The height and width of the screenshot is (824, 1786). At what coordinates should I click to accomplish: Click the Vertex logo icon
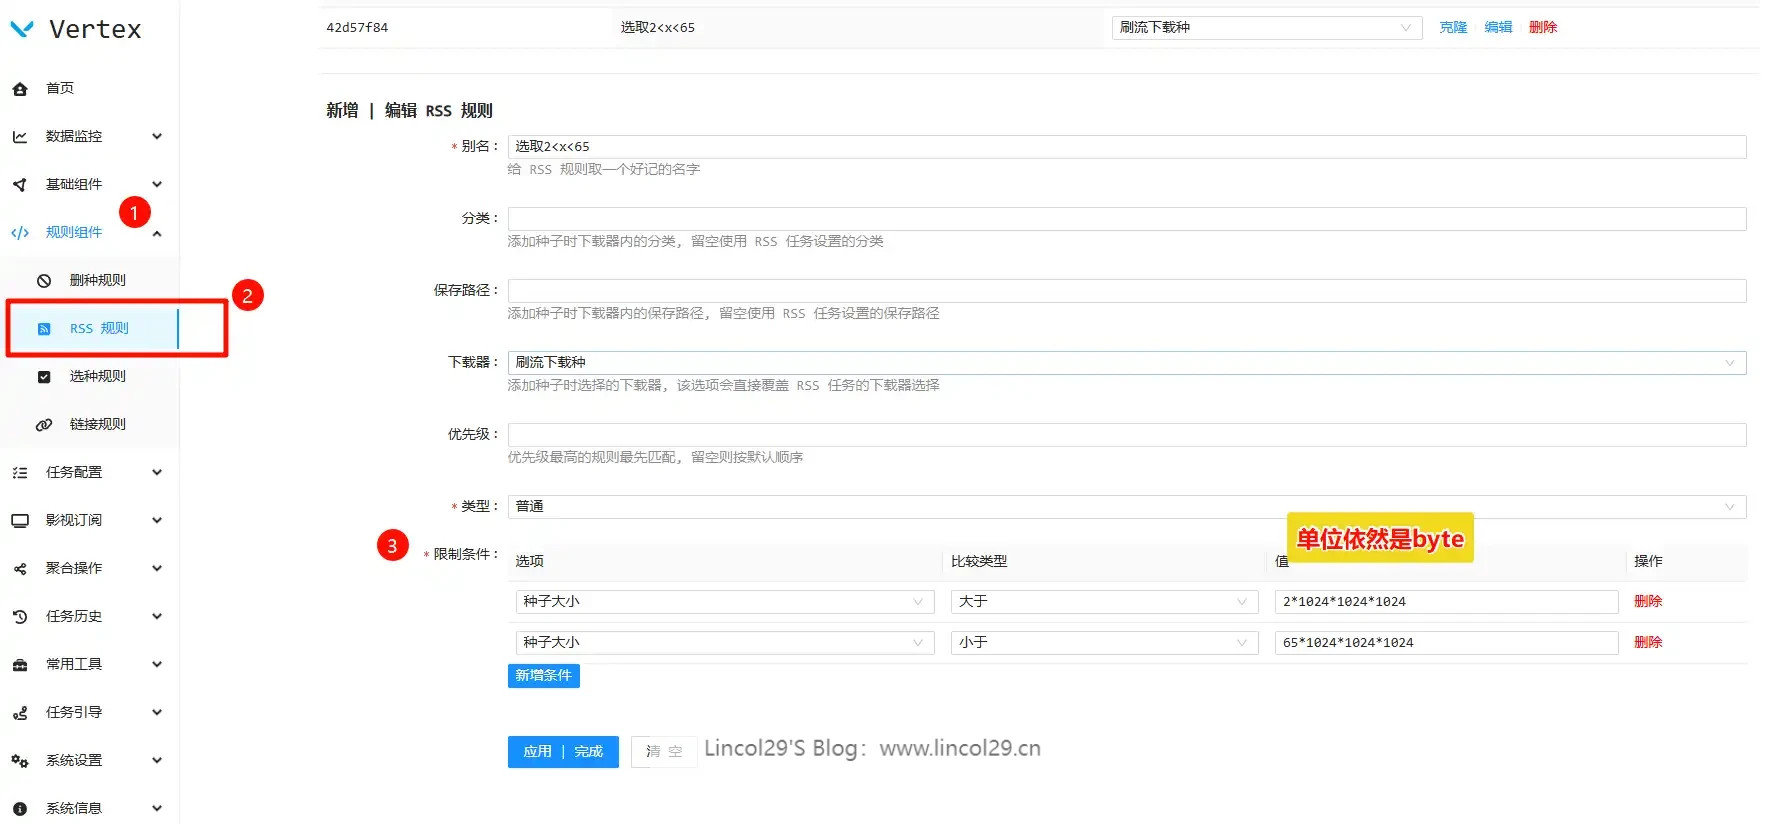[22, 29]
